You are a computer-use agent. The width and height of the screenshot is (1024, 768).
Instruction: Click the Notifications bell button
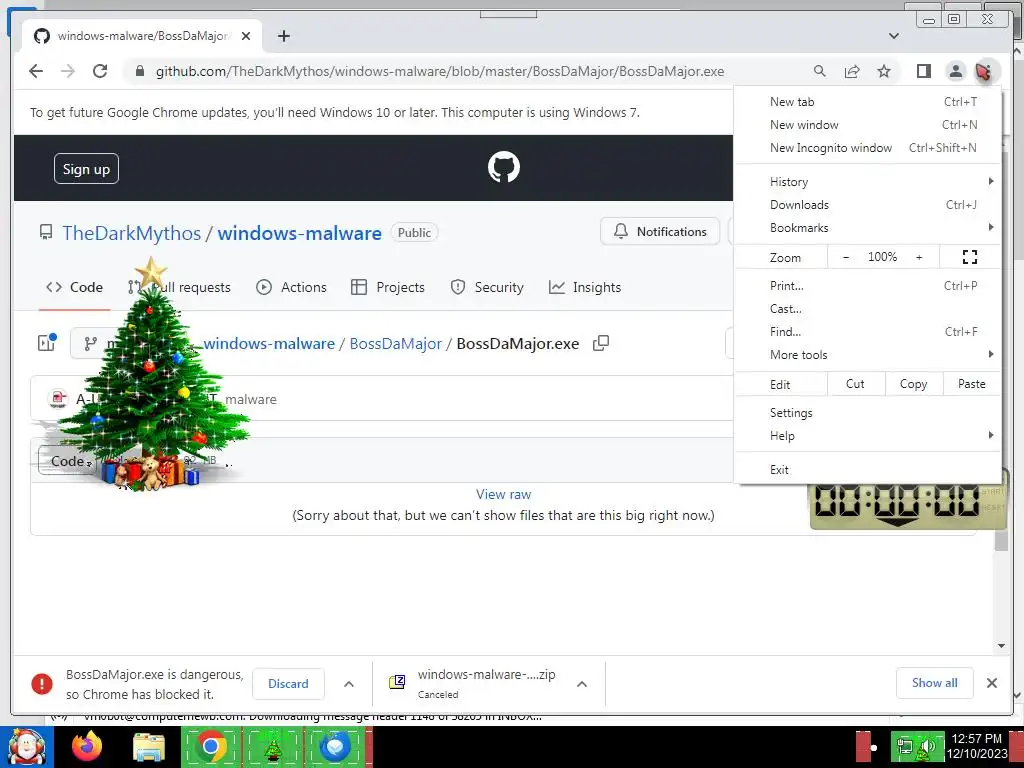pyautogui.click(x=660, y=231)
